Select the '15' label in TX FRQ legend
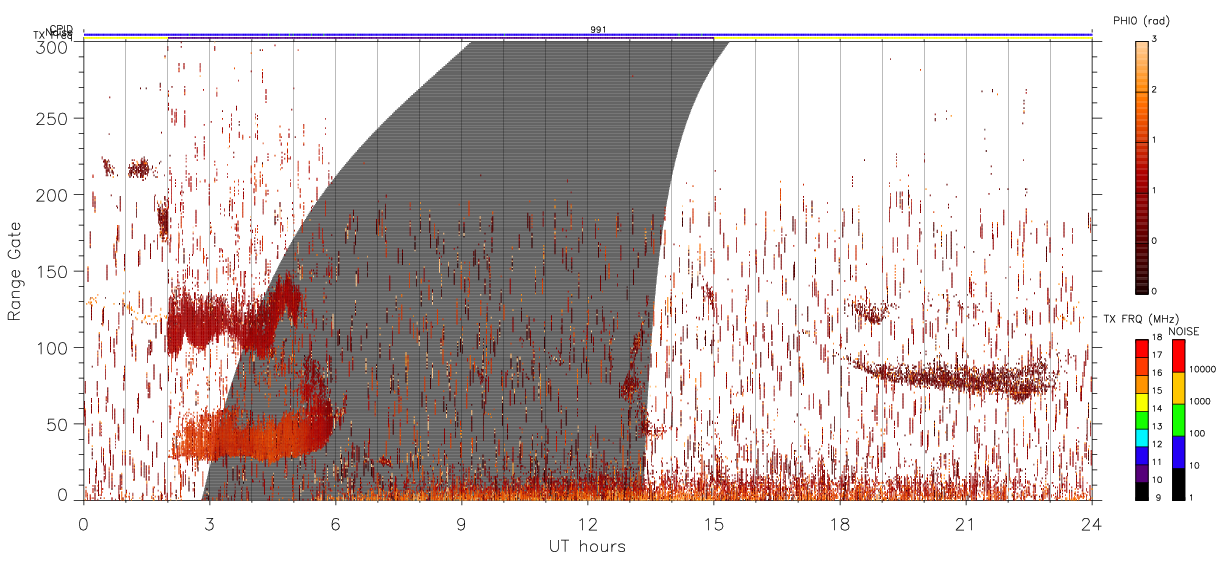The width and height of the screenshot is (1228, 567). click(1157, 393)
